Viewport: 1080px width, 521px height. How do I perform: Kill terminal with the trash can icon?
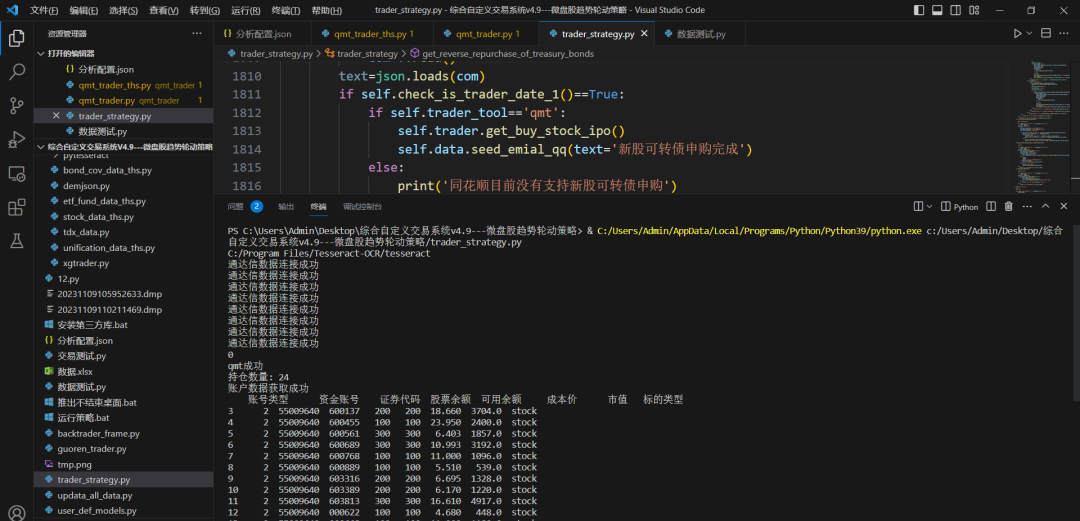1008,206
